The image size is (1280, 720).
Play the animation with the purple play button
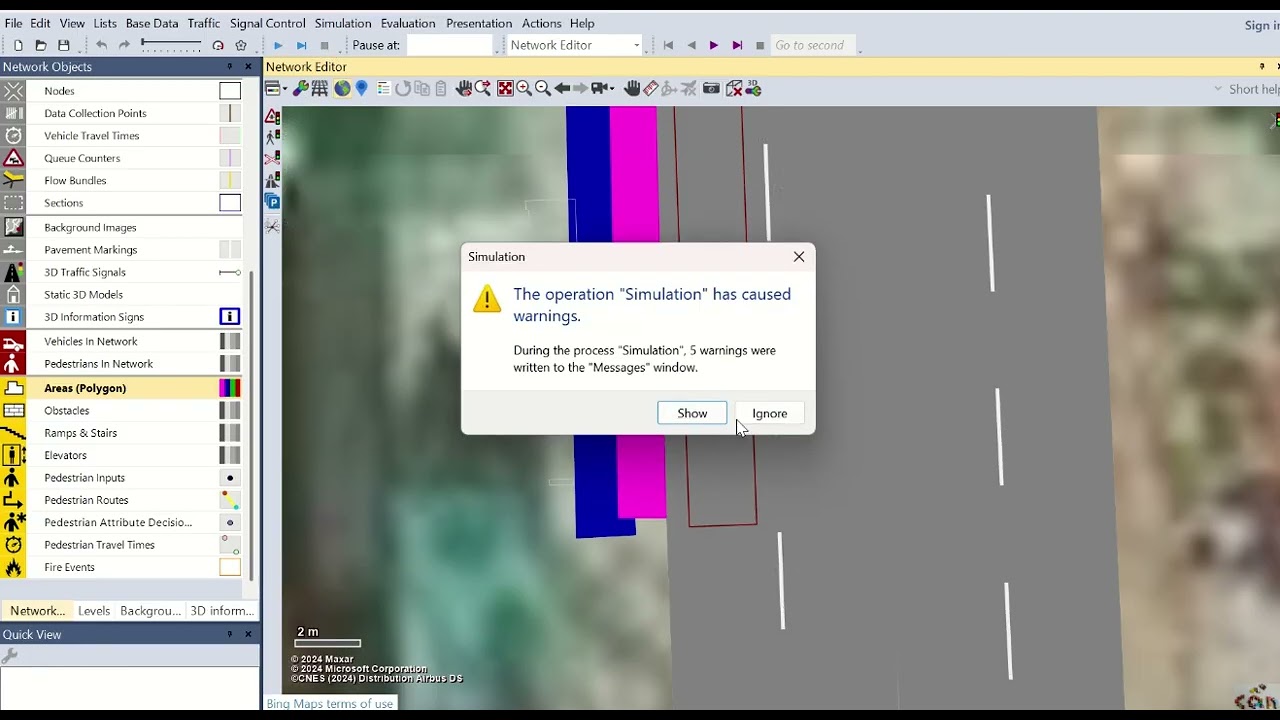click(714, 45)
